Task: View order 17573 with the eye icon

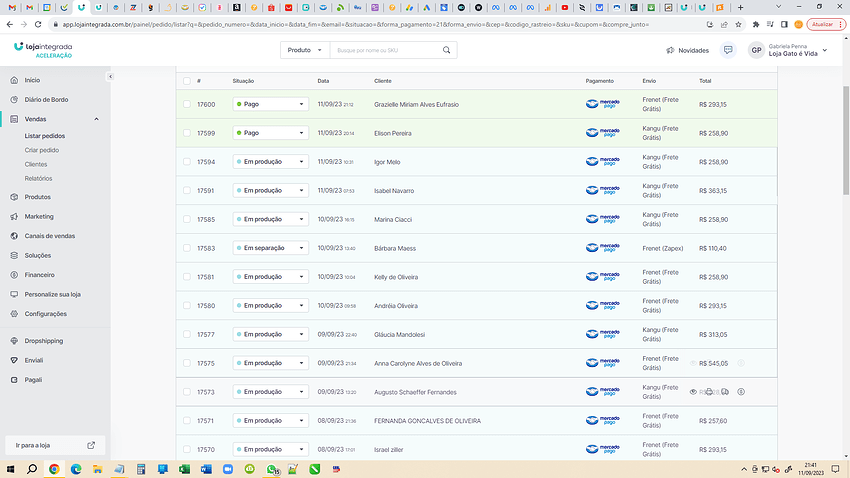Action: pyautogui.click(x=693, y=392)
